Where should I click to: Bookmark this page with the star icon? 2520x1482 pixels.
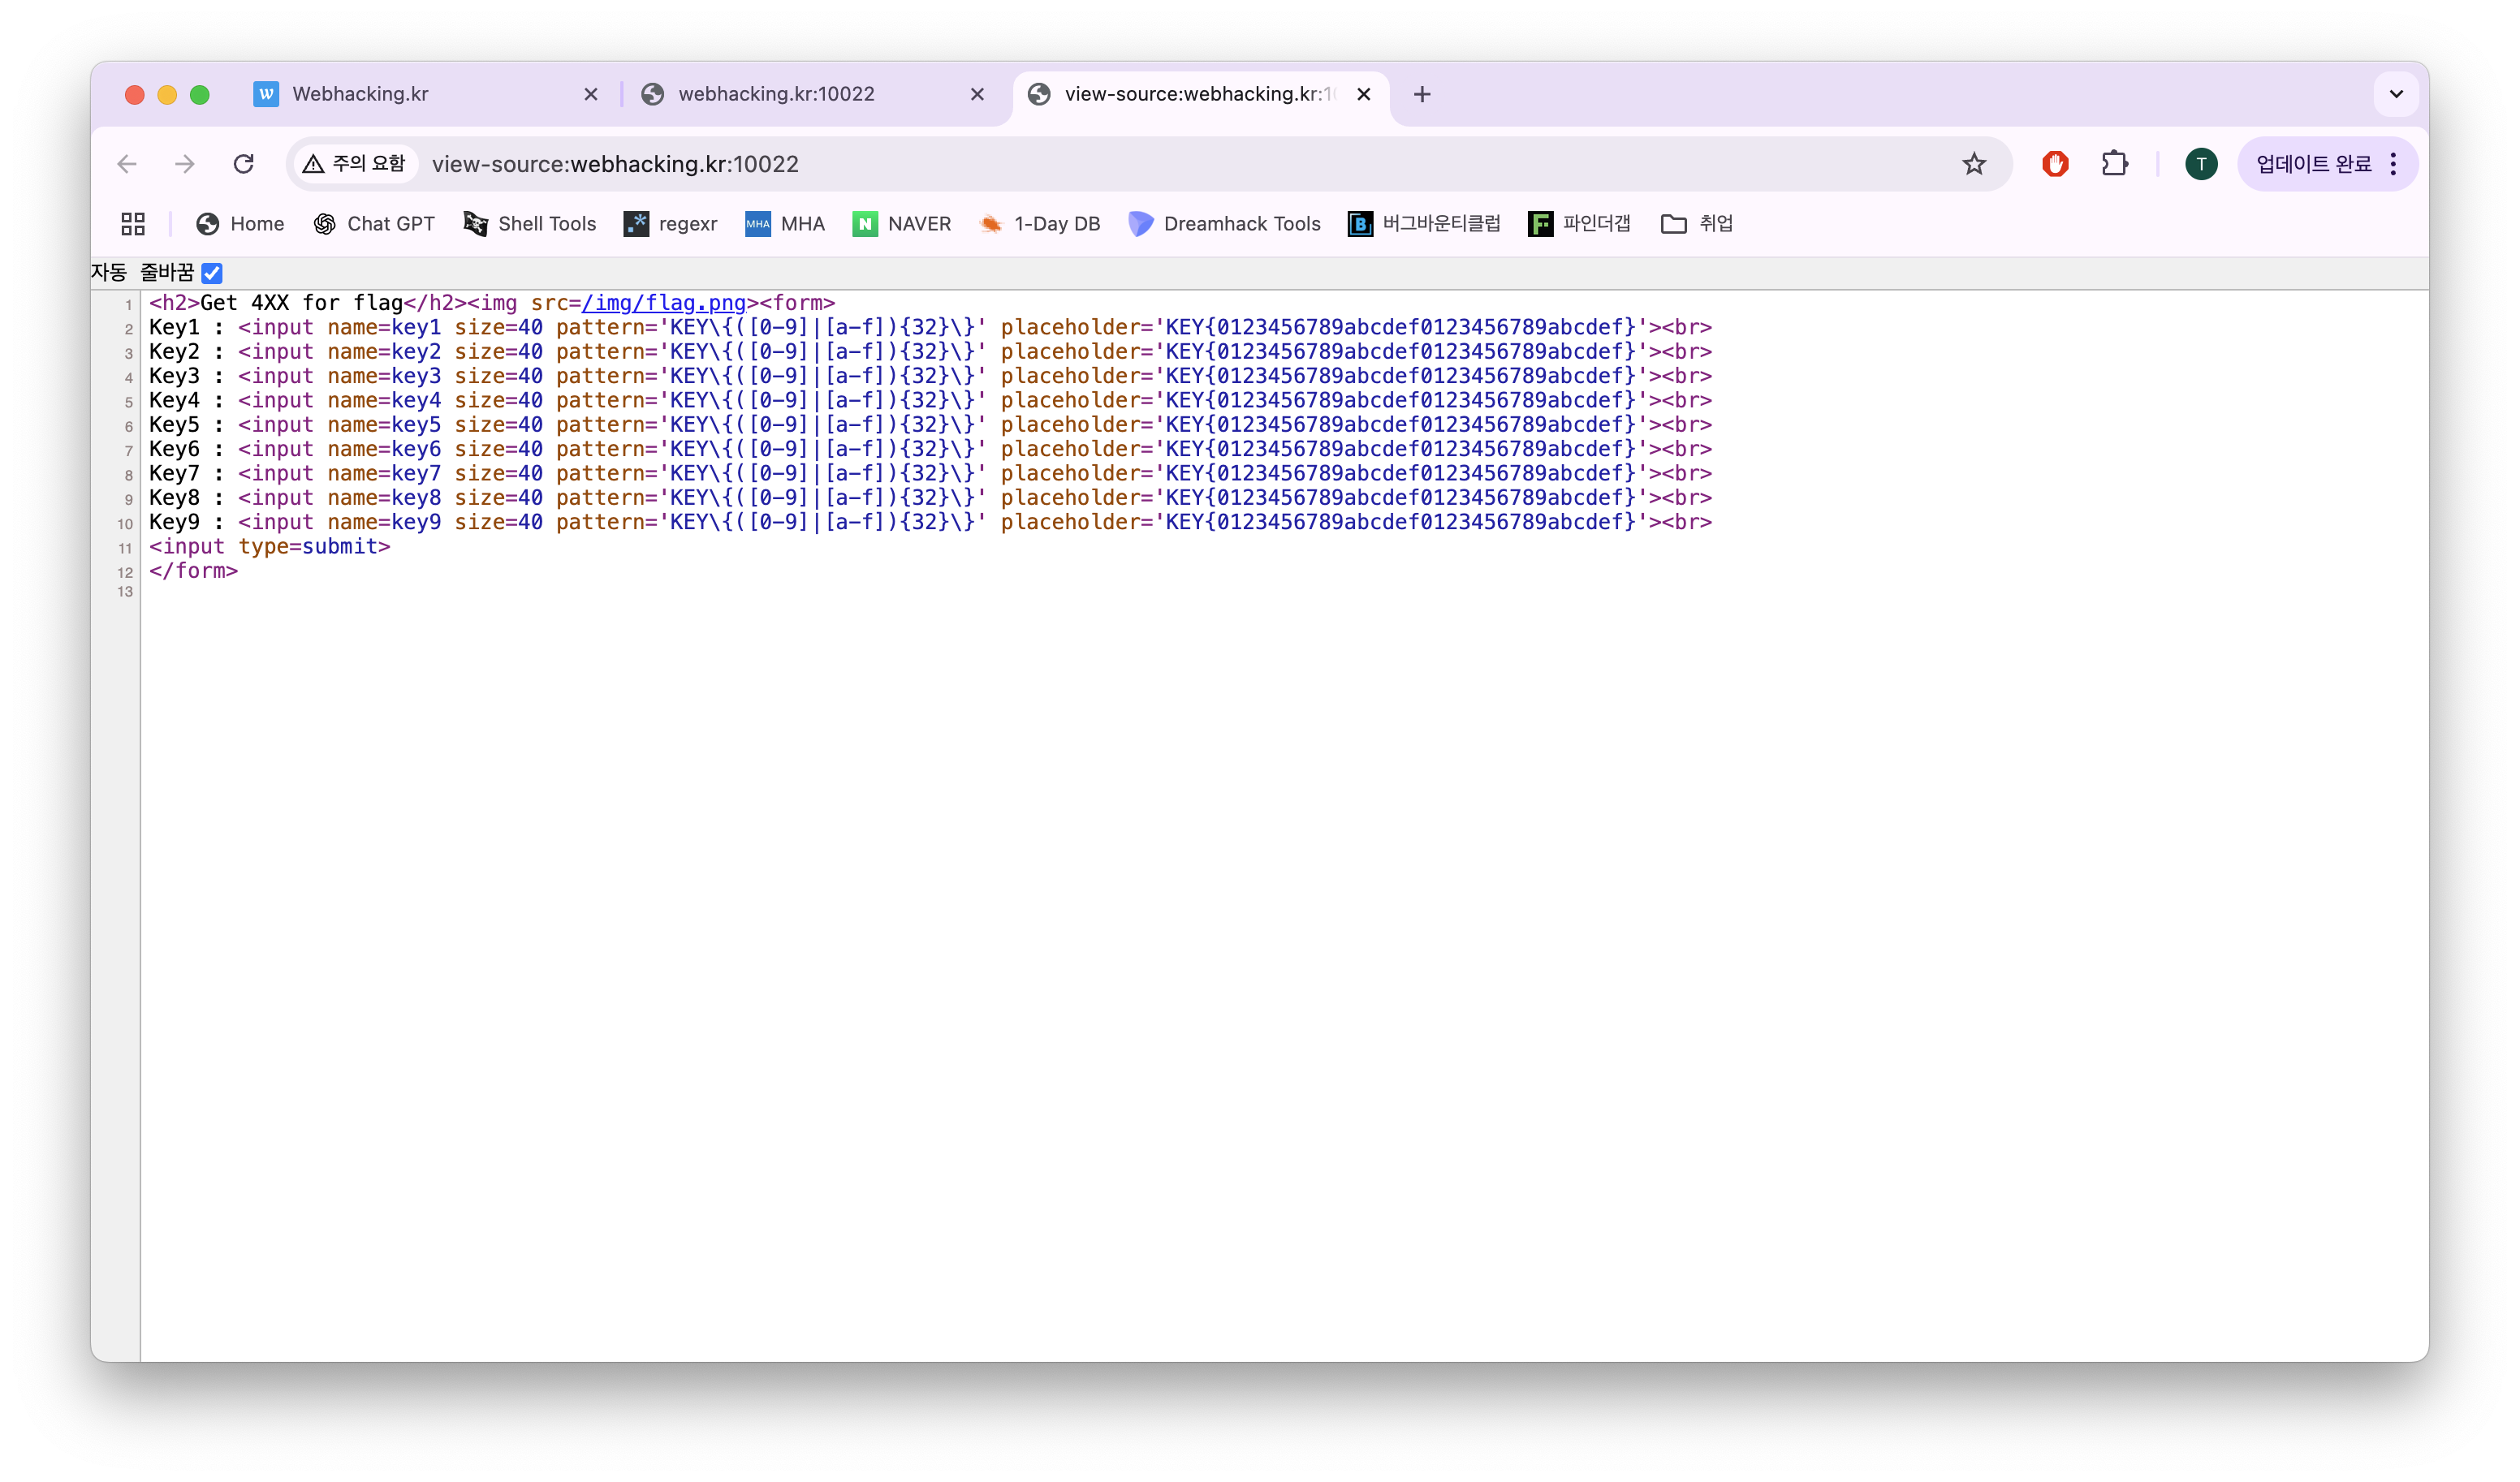pos(1973,164)
